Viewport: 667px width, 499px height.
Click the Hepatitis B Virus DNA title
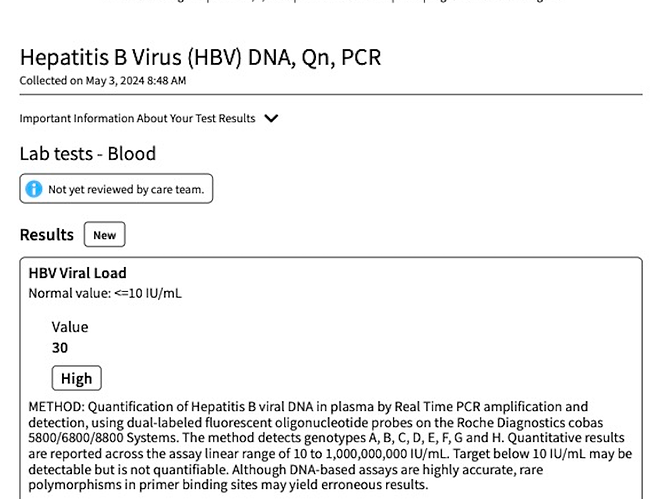pos(200,57)
